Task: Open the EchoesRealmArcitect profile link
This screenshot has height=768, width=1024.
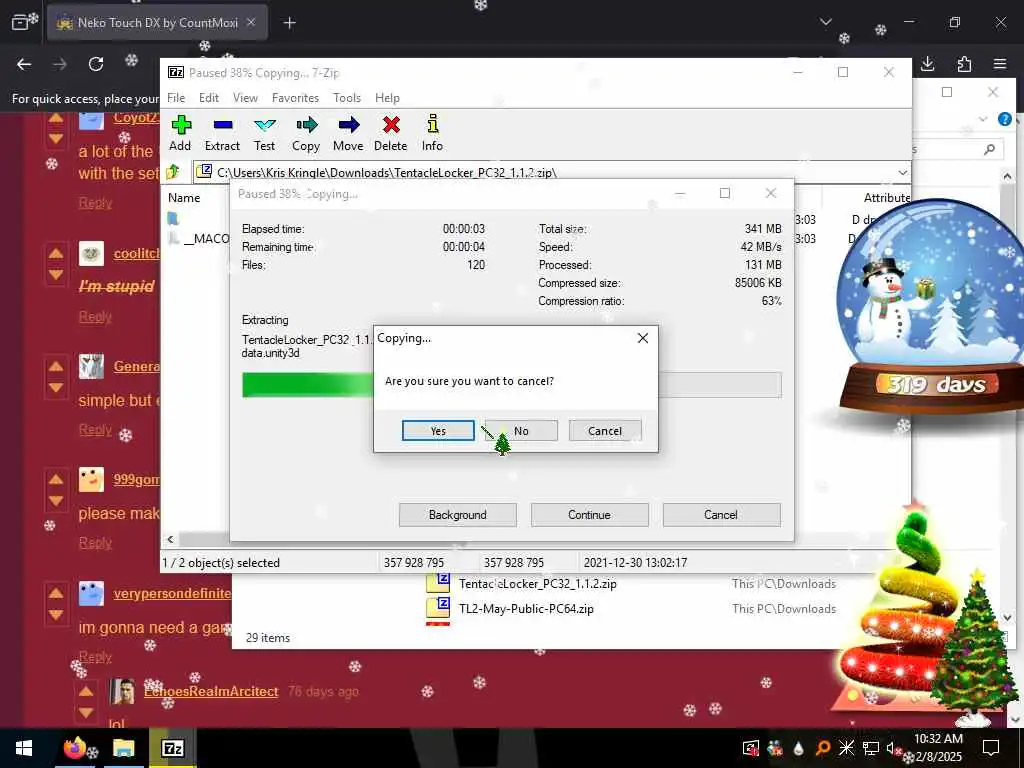Action: 211,691
